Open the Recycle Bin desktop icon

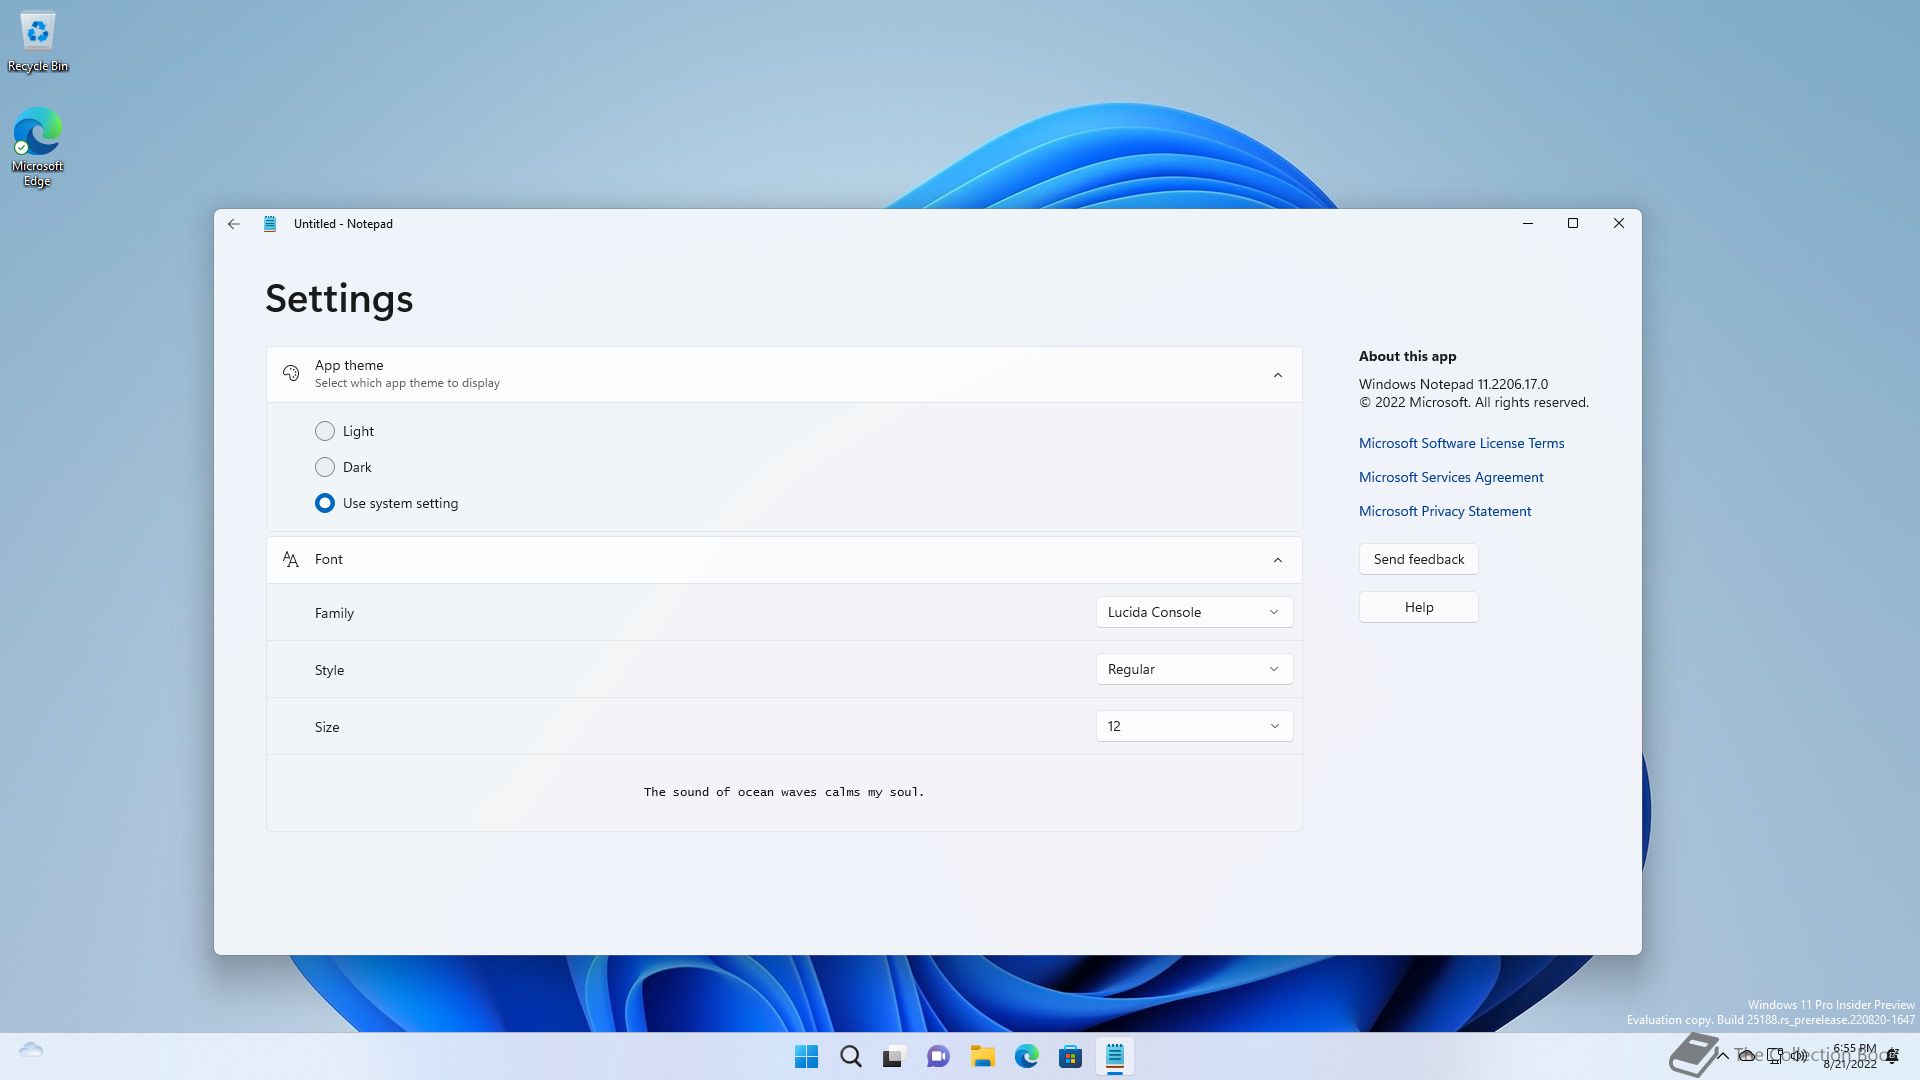point(38,41)
